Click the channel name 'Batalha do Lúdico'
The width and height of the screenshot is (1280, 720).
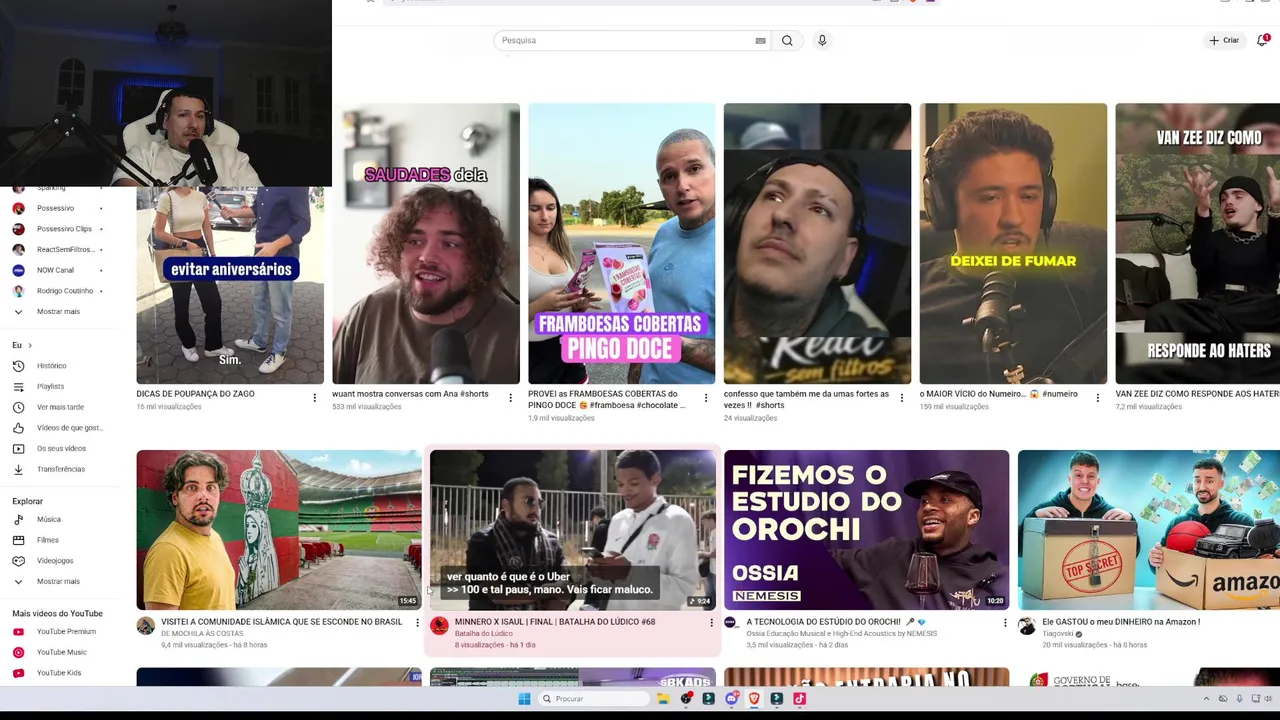(x=484, y=634)
